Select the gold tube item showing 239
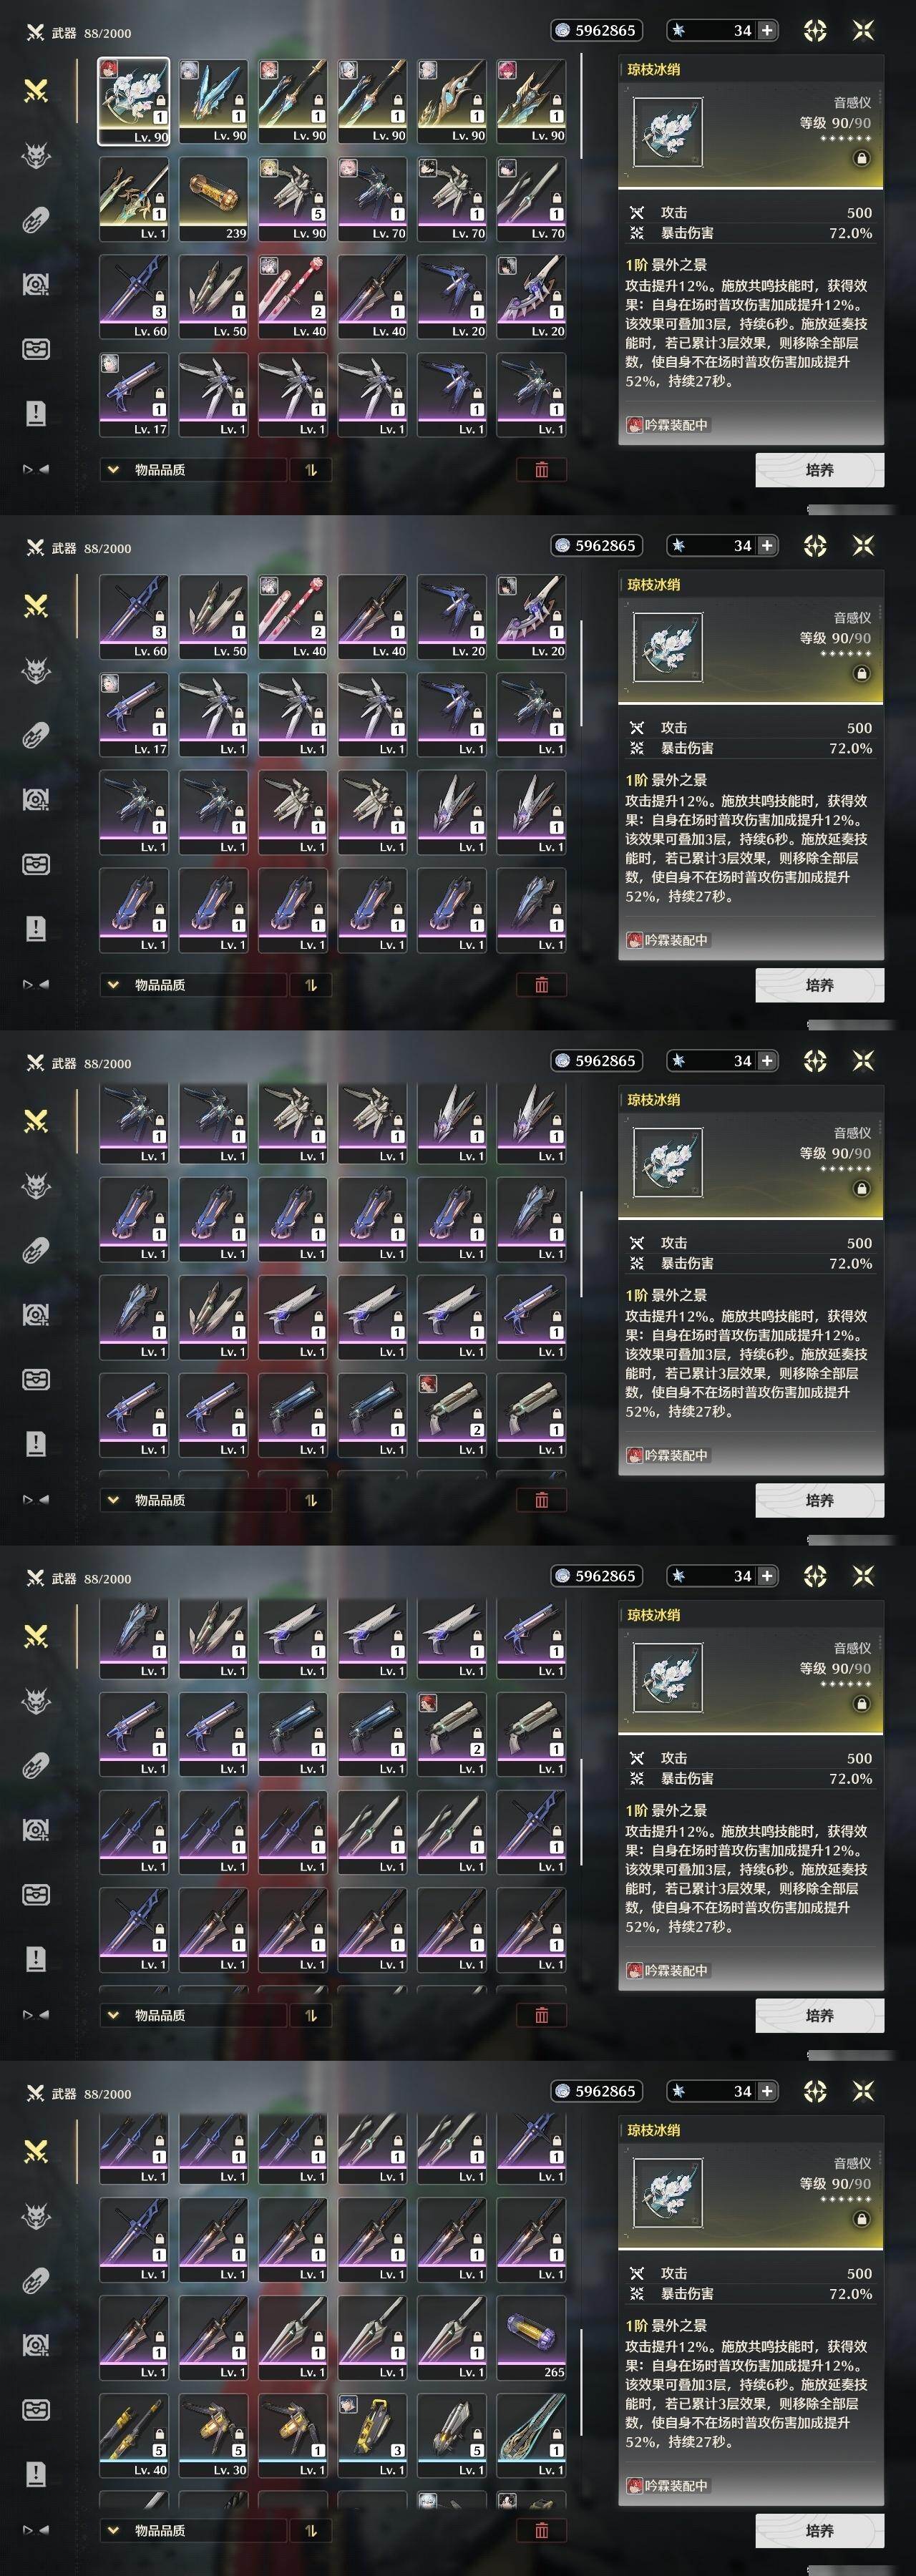The width and height of the screenshot is (916, 2576). coord(213,198)
